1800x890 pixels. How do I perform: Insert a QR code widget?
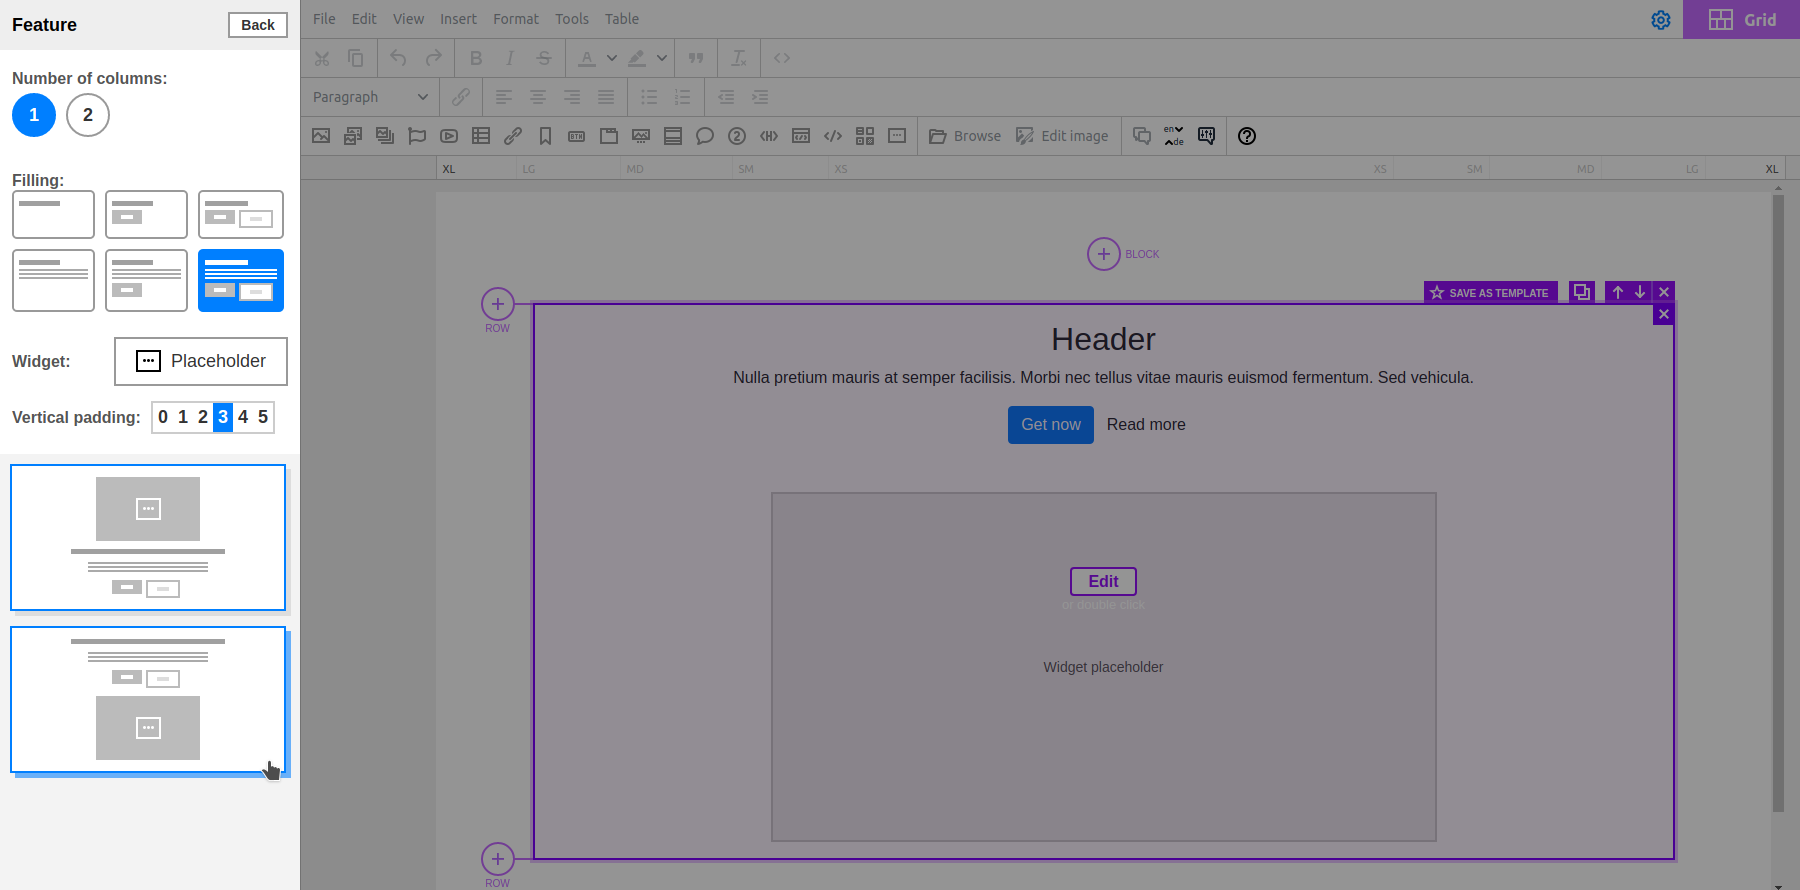point(865,136)
